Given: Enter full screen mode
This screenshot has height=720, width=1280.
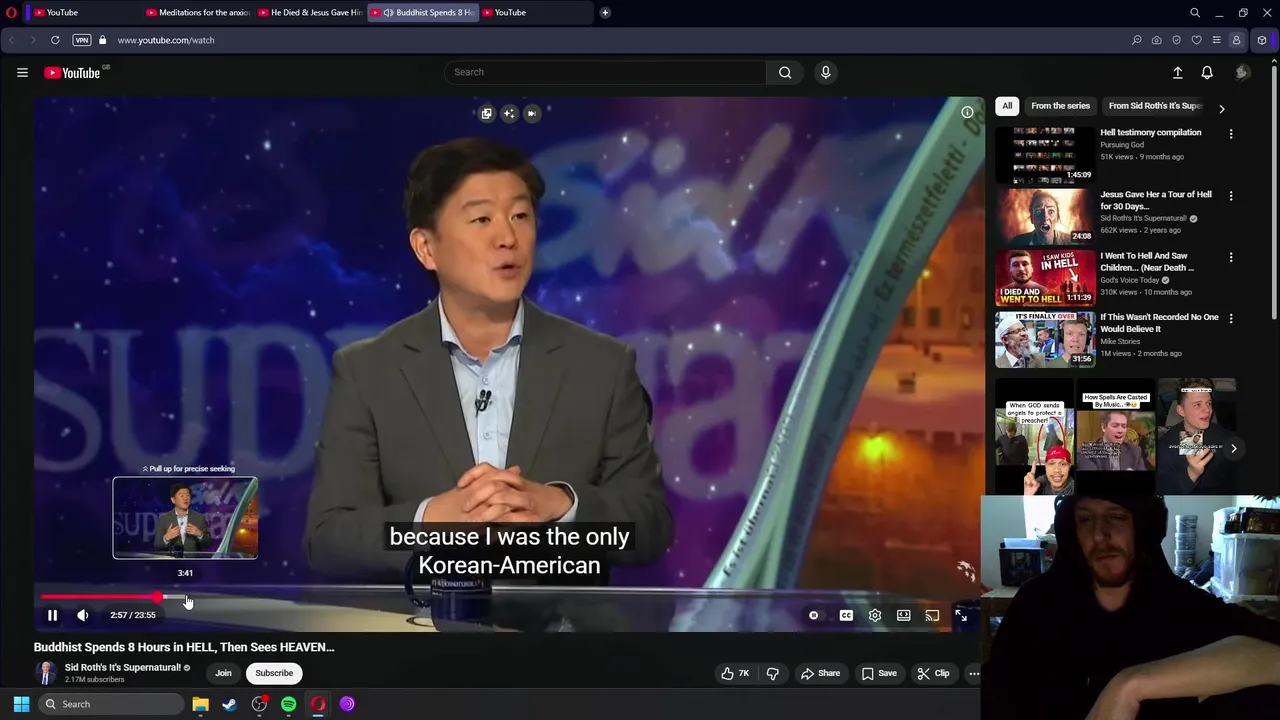Looking at the screenshot, I should tap(961, 615).
